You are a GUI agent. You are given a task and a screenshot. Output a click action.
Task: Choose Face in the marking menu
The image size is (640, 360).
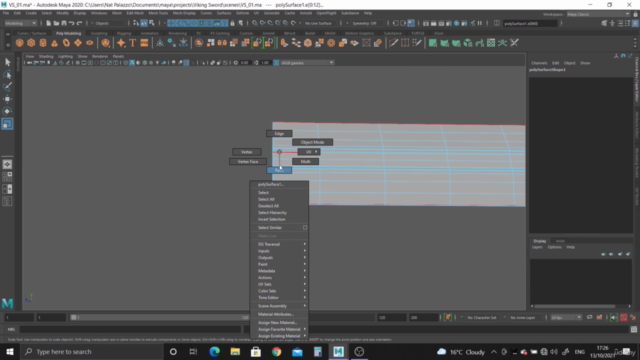click(279, 170)
